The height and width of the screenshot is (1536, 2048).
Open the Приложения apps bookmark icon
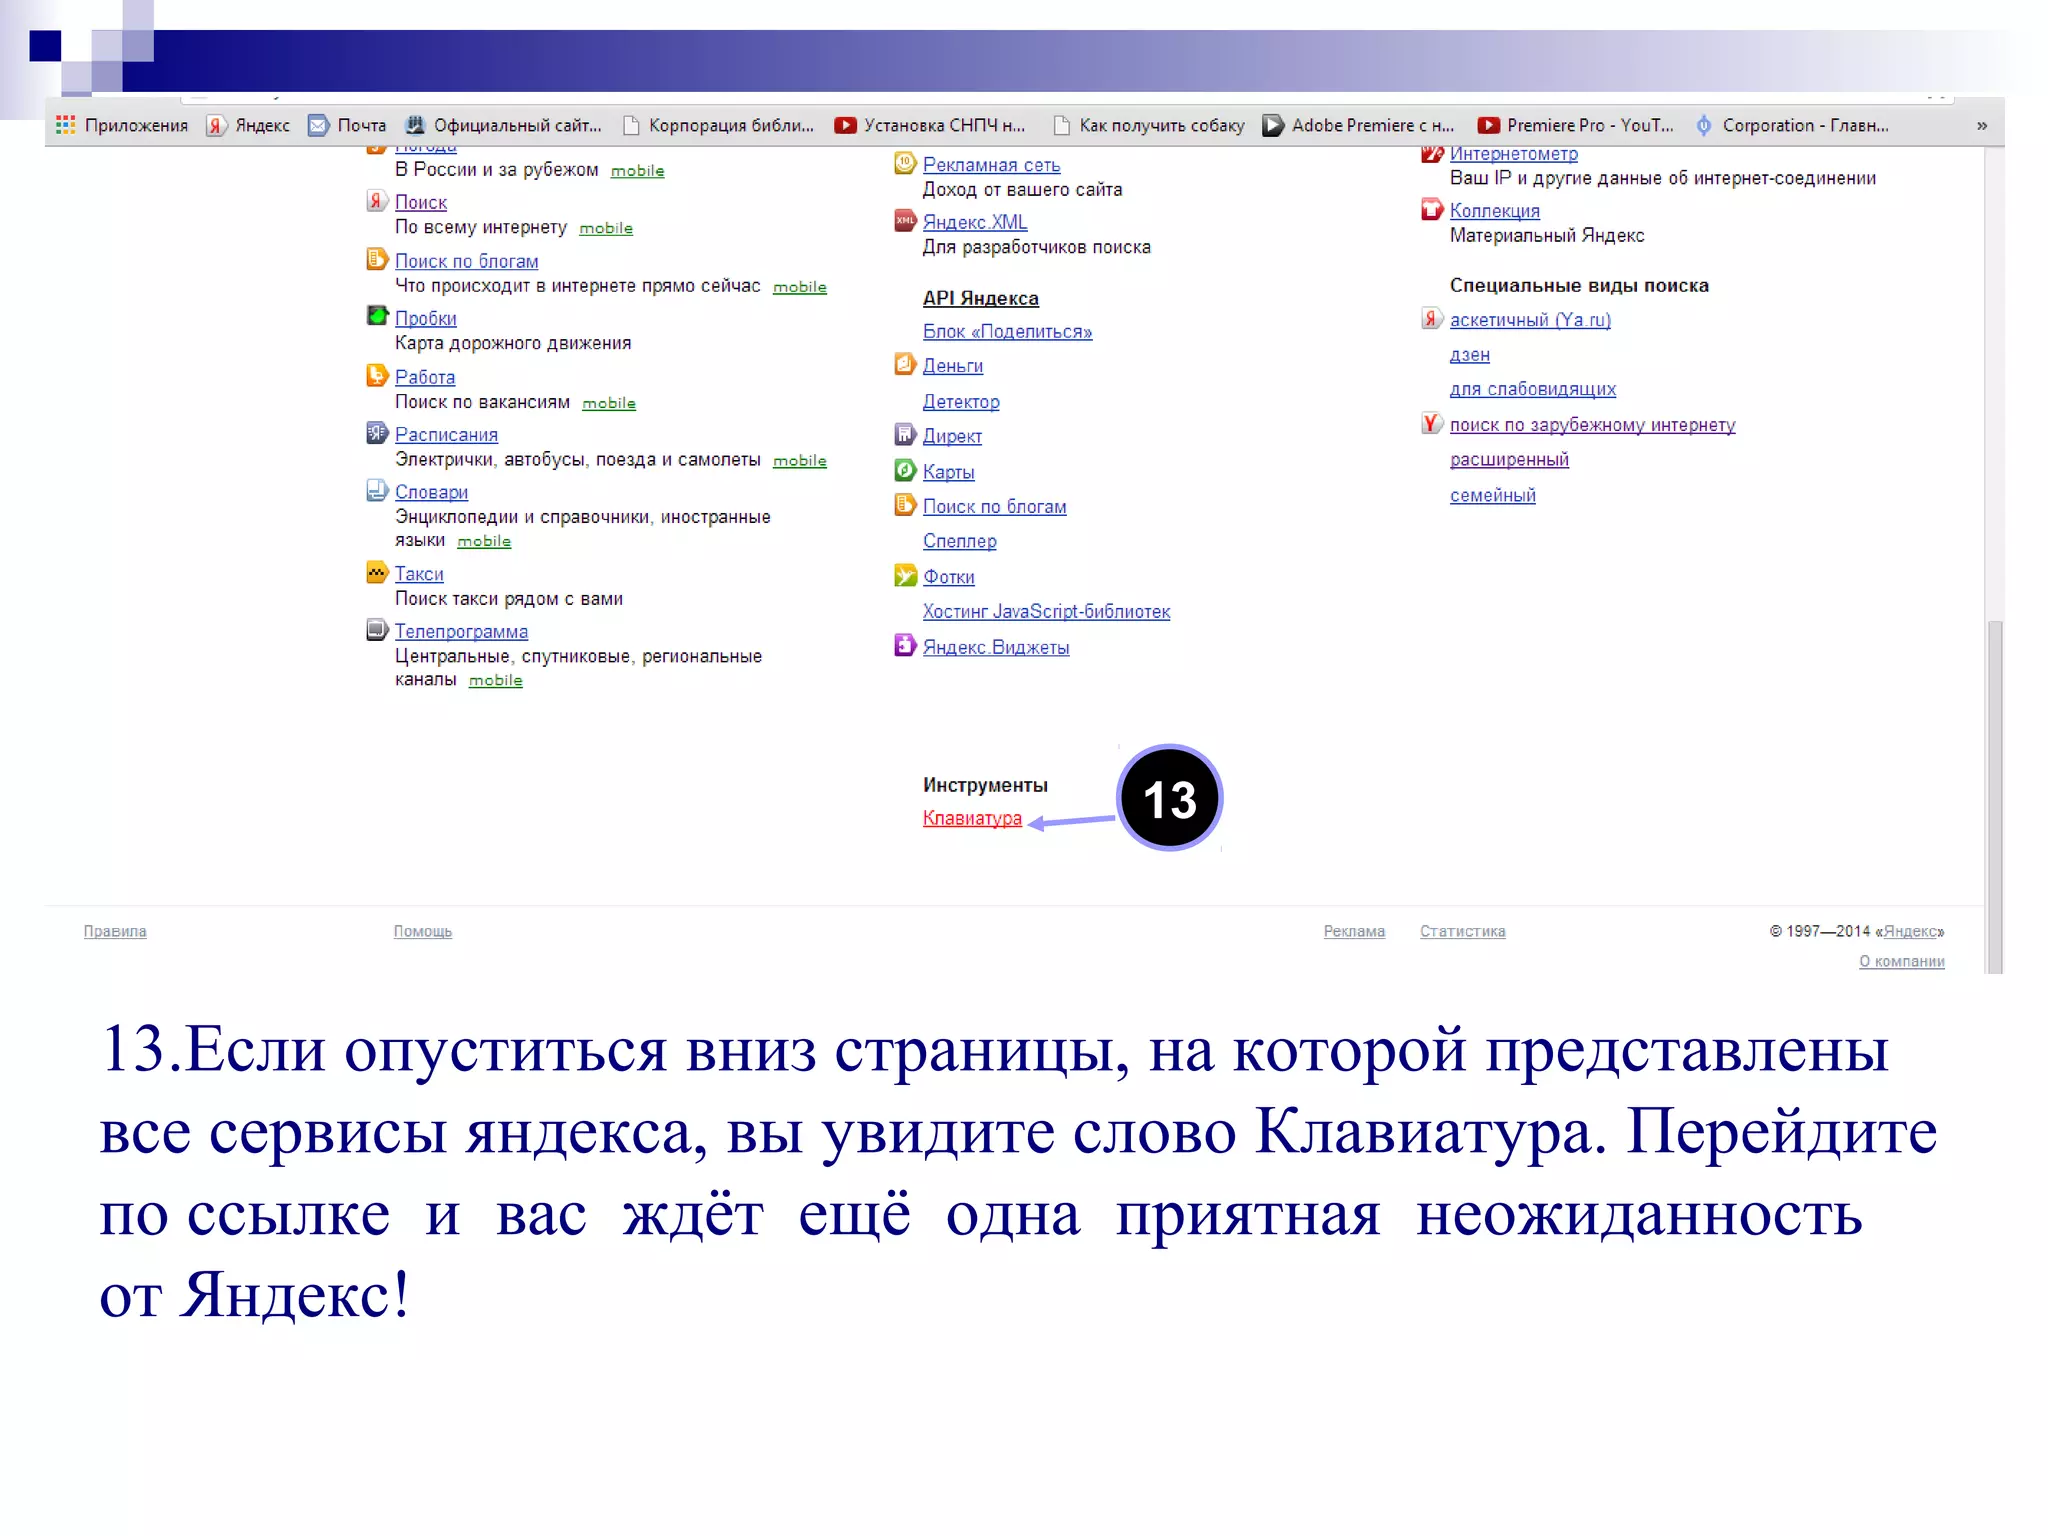click(x=66, y=125)
